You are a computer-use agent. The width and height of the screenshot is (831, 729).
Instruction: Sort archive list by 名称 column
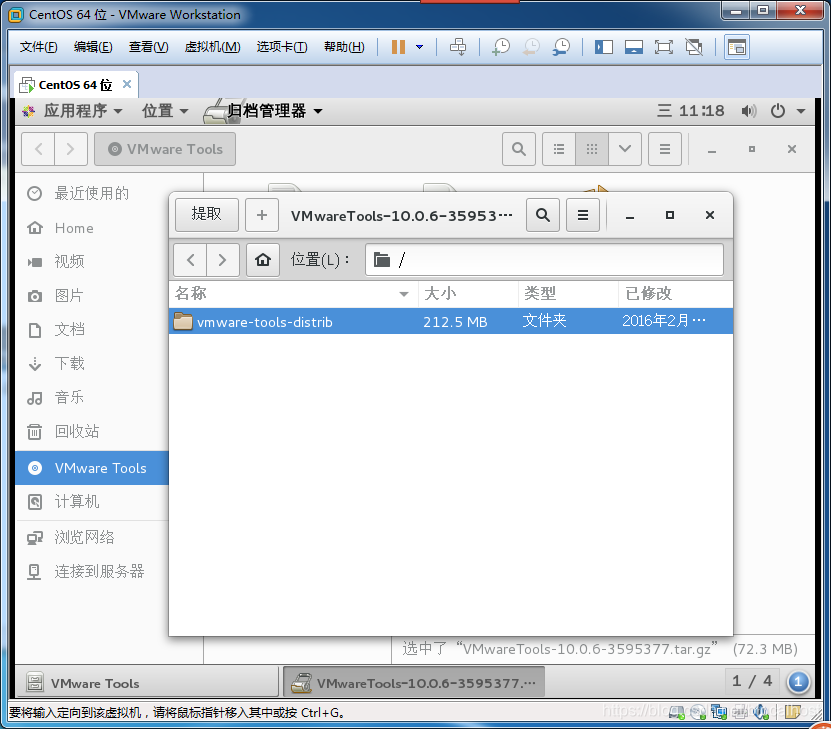[294, 293]
